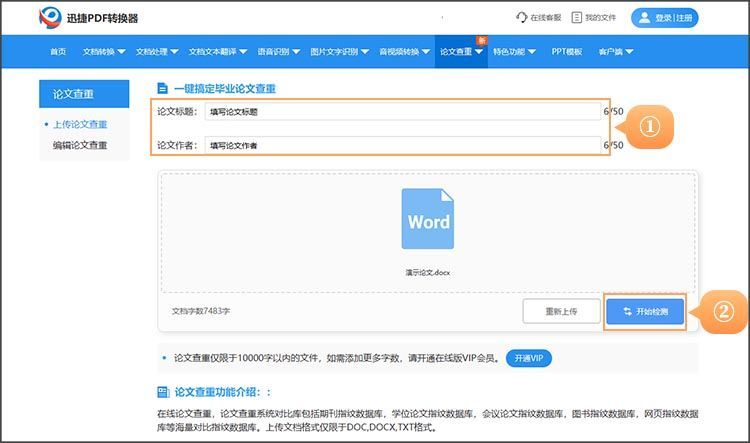Click the 我的文件 document icon
Viewport: 750px width, 443px height.
[577, 18]
